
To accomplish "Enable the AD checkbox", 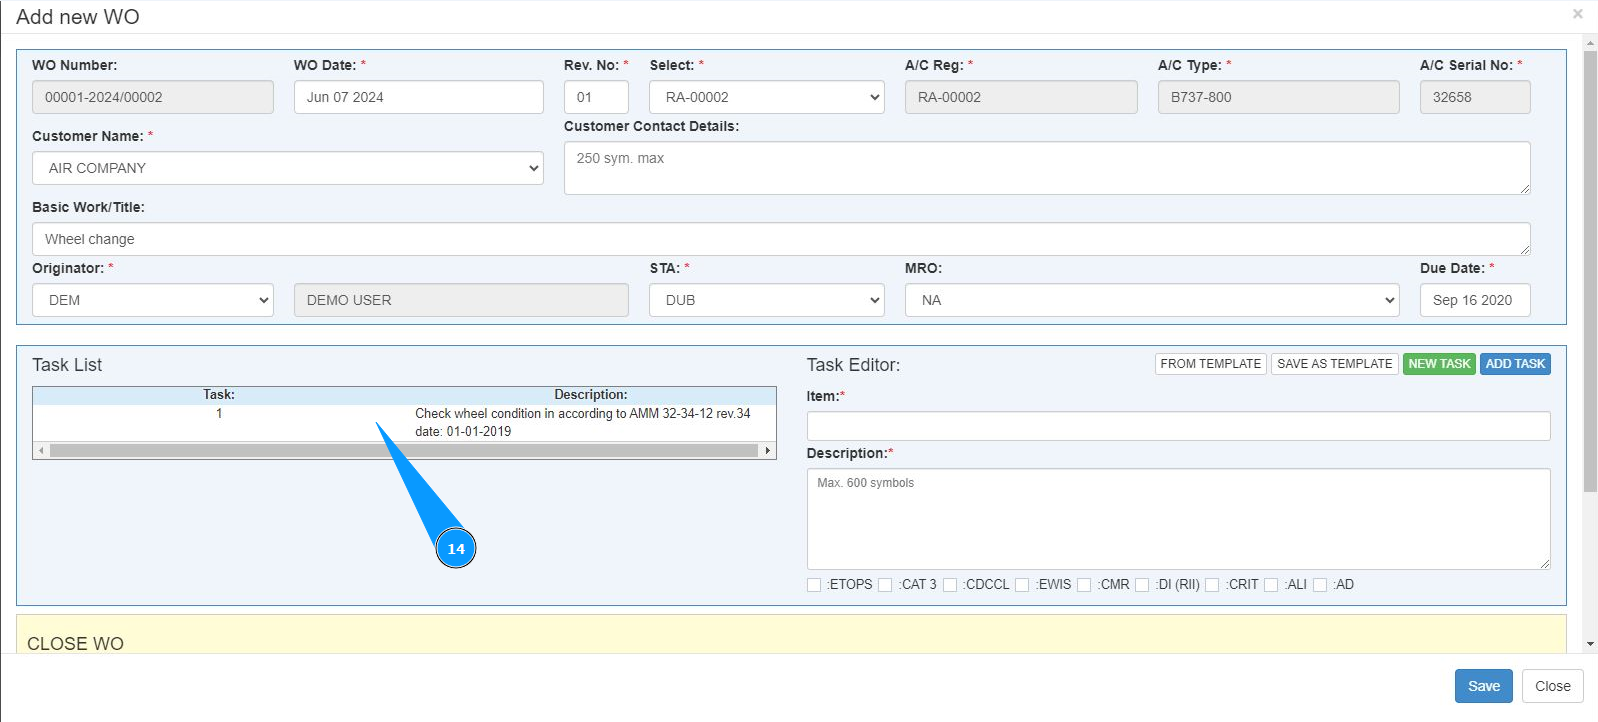I will tap(1320, 585).
